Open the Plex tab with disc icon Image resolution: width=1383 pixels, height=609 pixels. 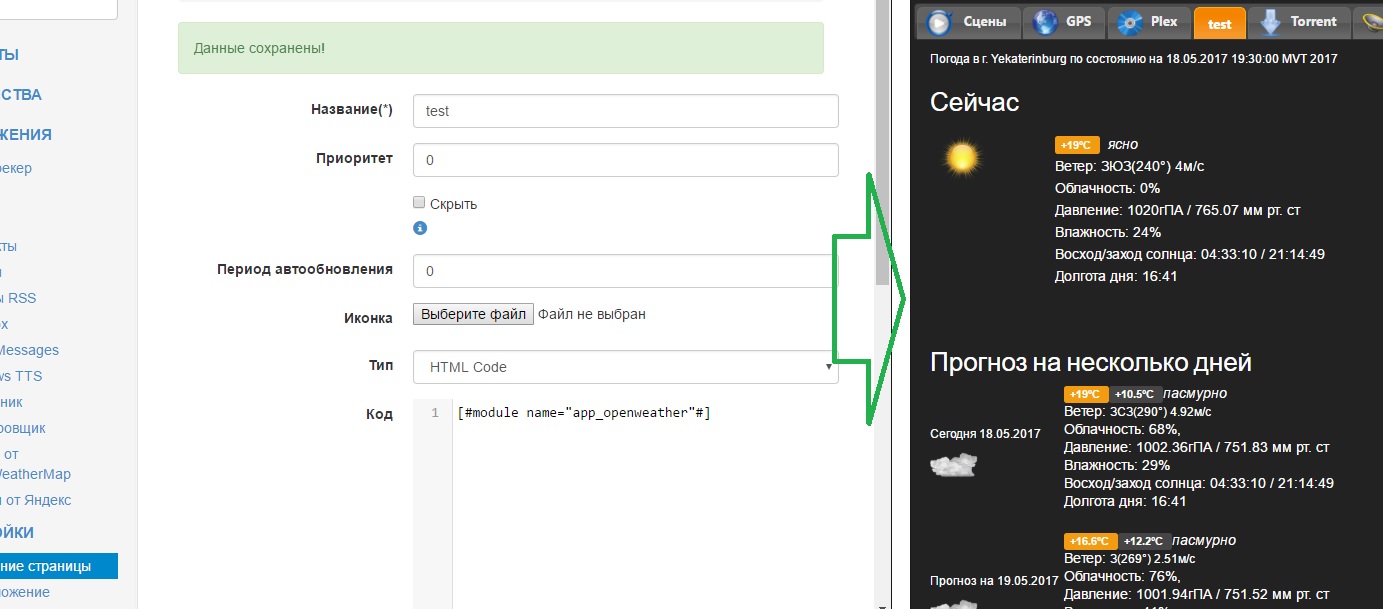[x=1150, y=22]
